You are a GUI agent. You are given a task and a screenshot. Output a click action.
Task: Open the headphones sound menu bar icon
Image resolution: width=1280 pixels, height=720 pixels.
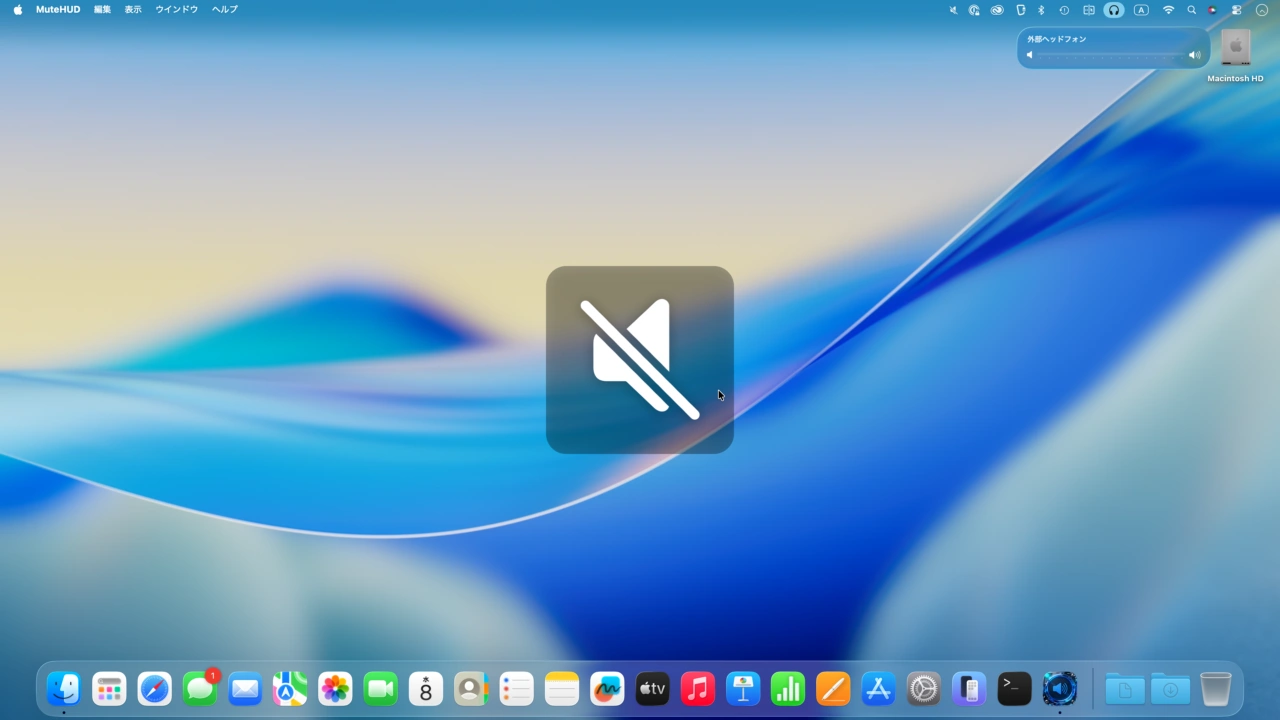1113,10
